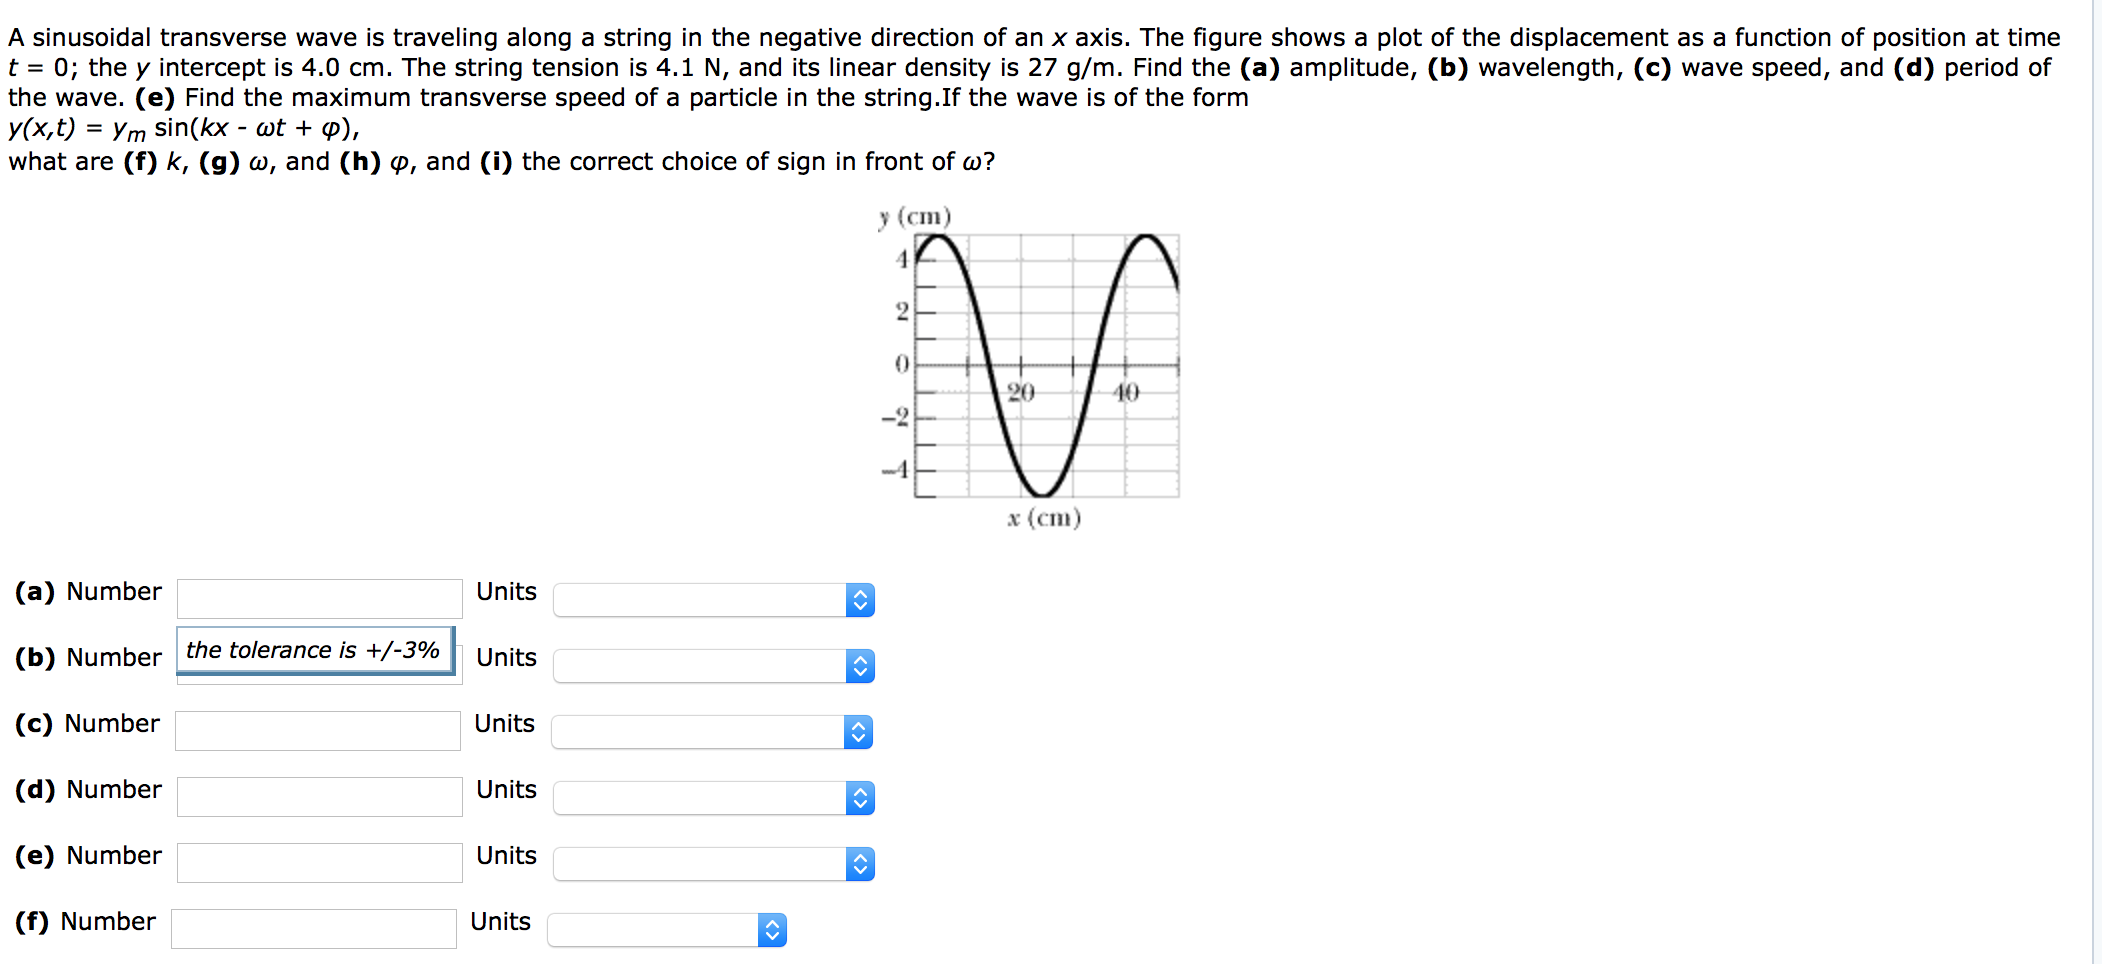This screenshot has height=964, width=2102.
Task: Select the part (d) Number entry box
Action: click(x=318, y=796)
